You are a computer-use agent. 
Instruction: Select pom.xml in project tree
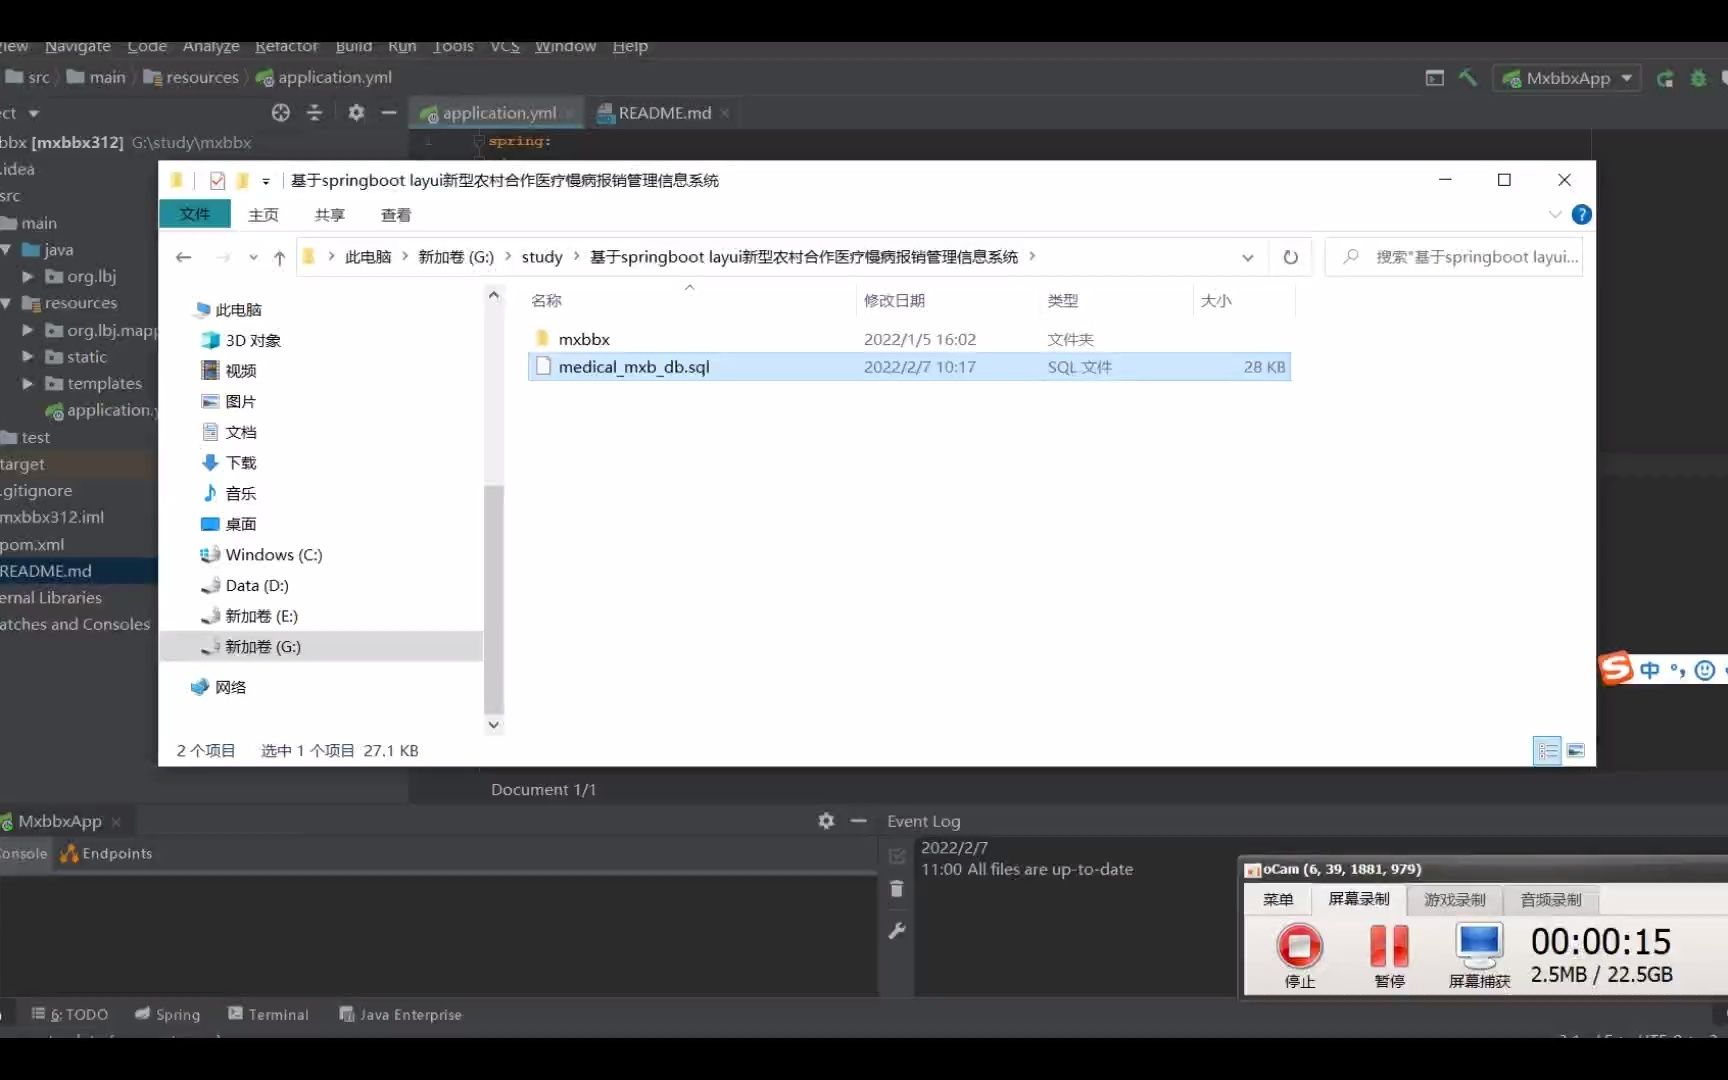pyautogui.click(x=32, y=544)
